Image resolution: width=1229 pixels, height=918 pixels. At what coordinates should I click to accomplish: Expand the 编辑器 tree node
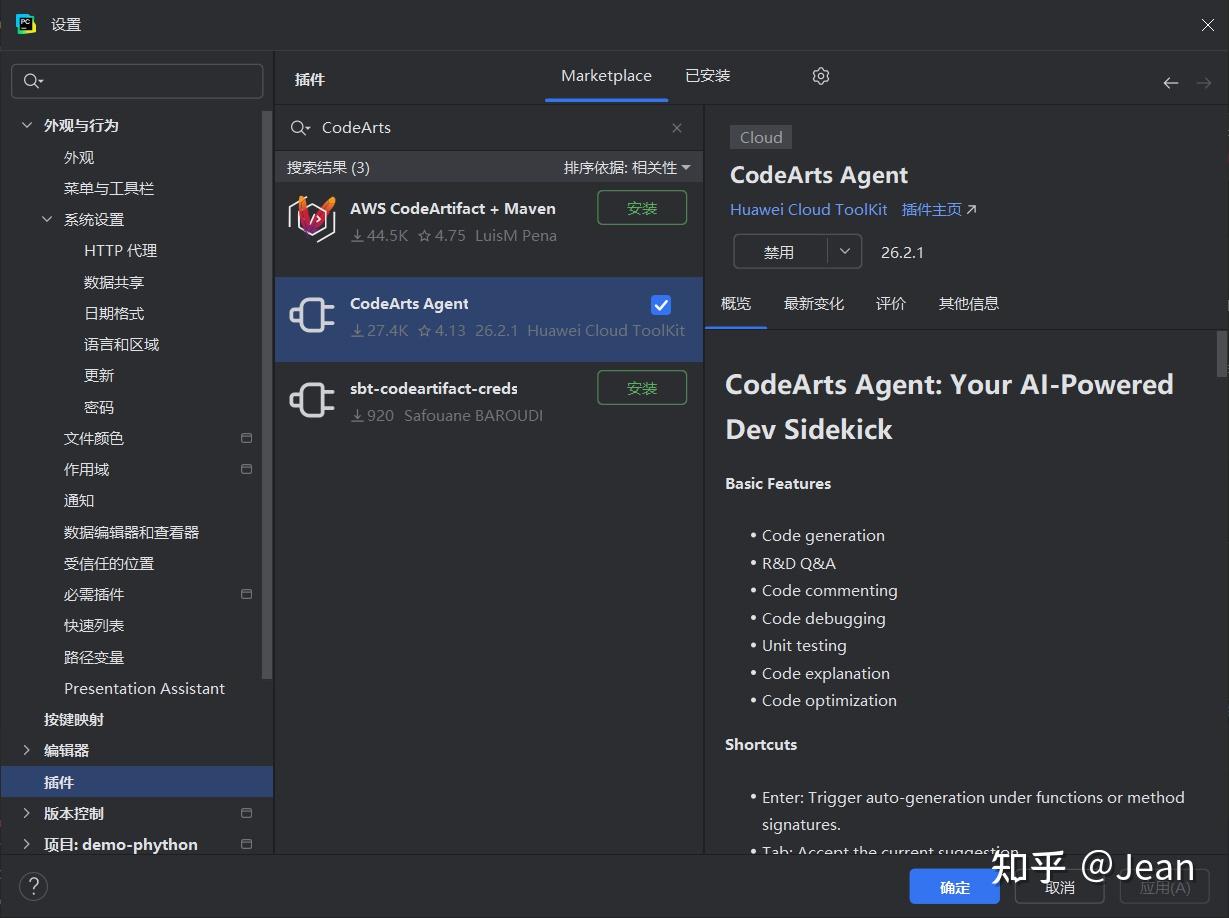tap(26, 751)
